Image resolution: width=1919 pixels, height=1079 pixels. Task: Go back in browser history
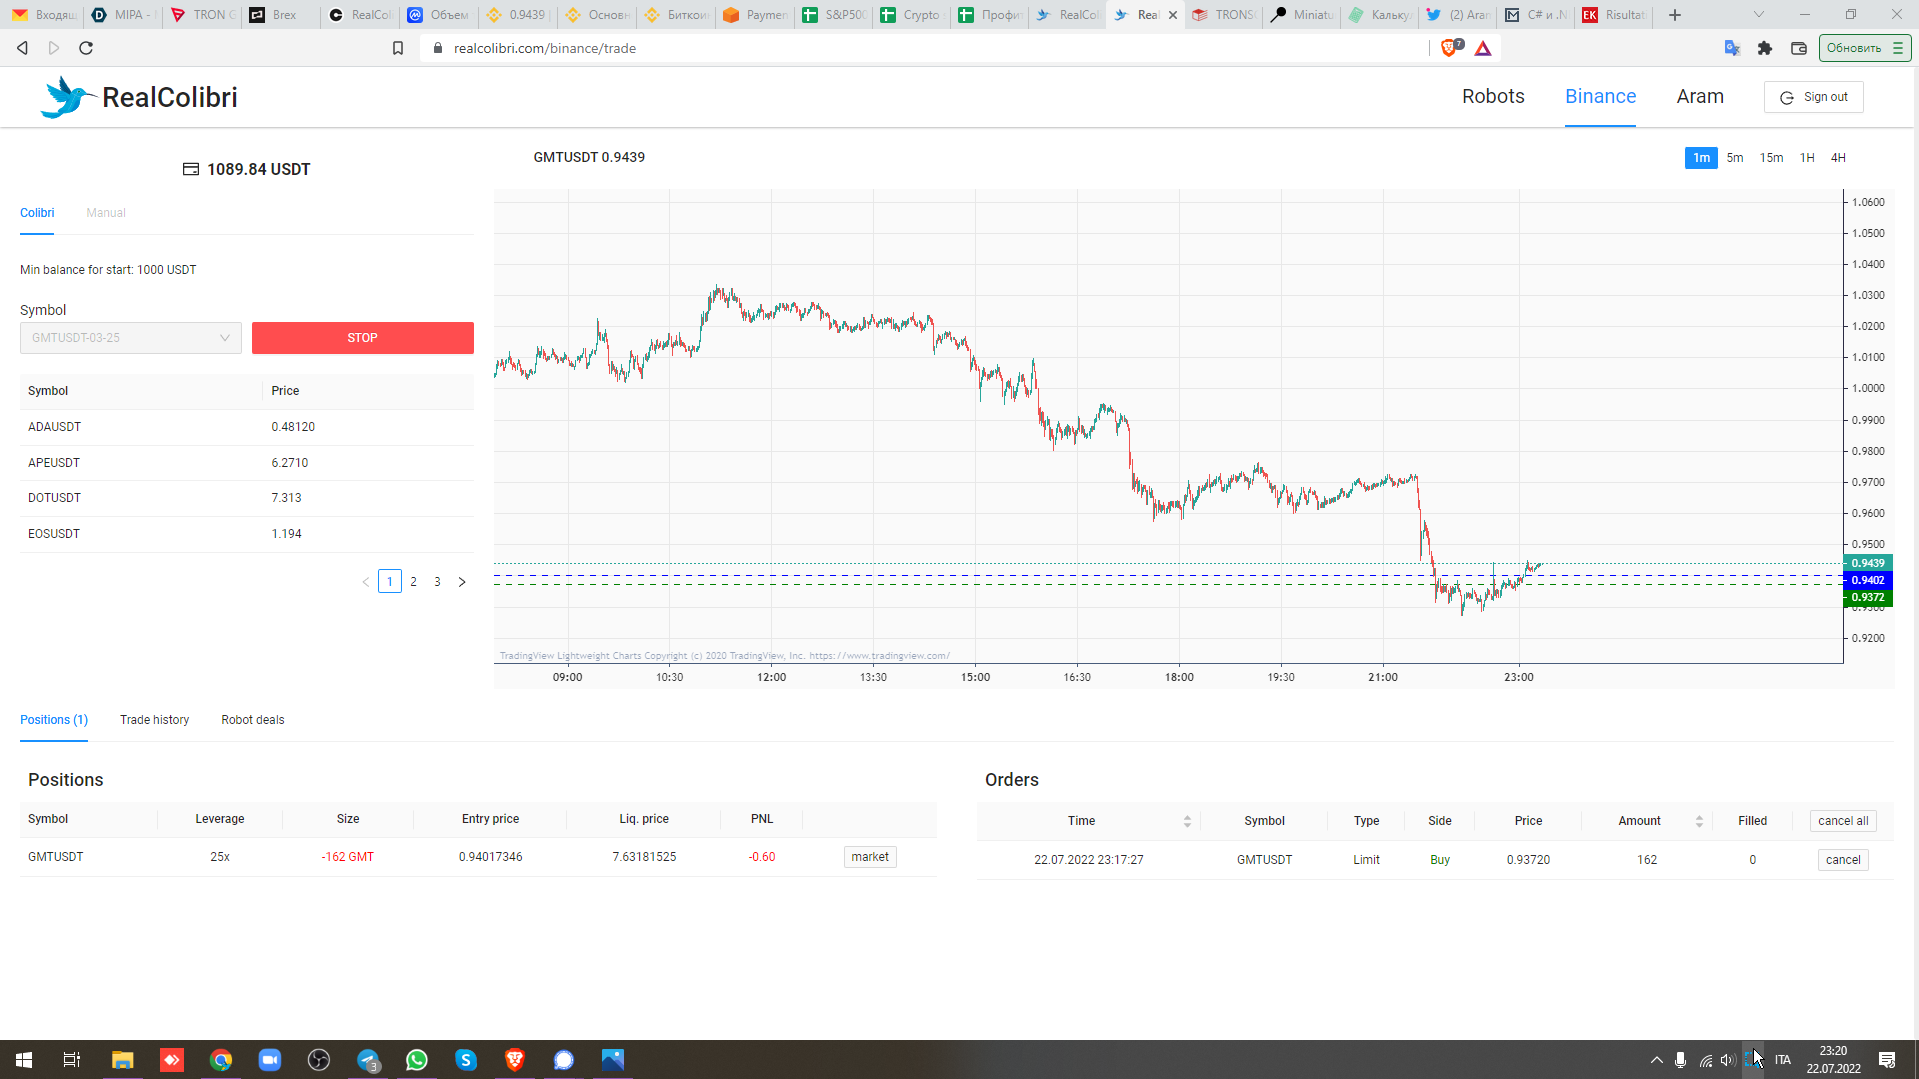point(22,48)
